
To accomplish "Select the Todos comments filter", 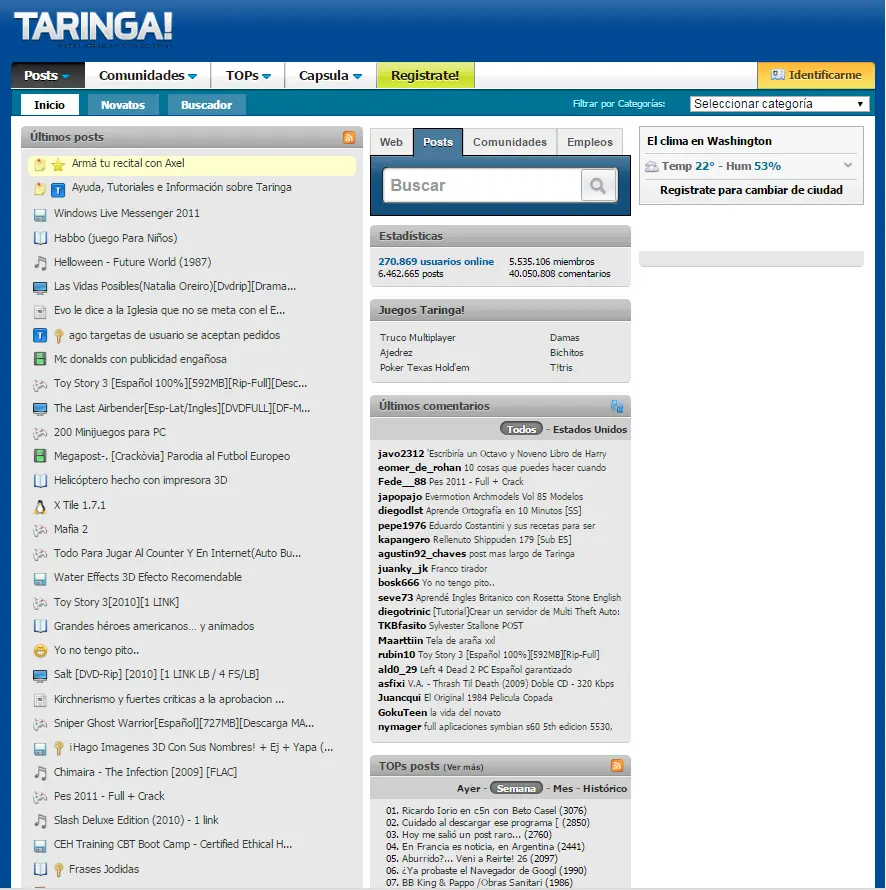I will pos(521,429).
